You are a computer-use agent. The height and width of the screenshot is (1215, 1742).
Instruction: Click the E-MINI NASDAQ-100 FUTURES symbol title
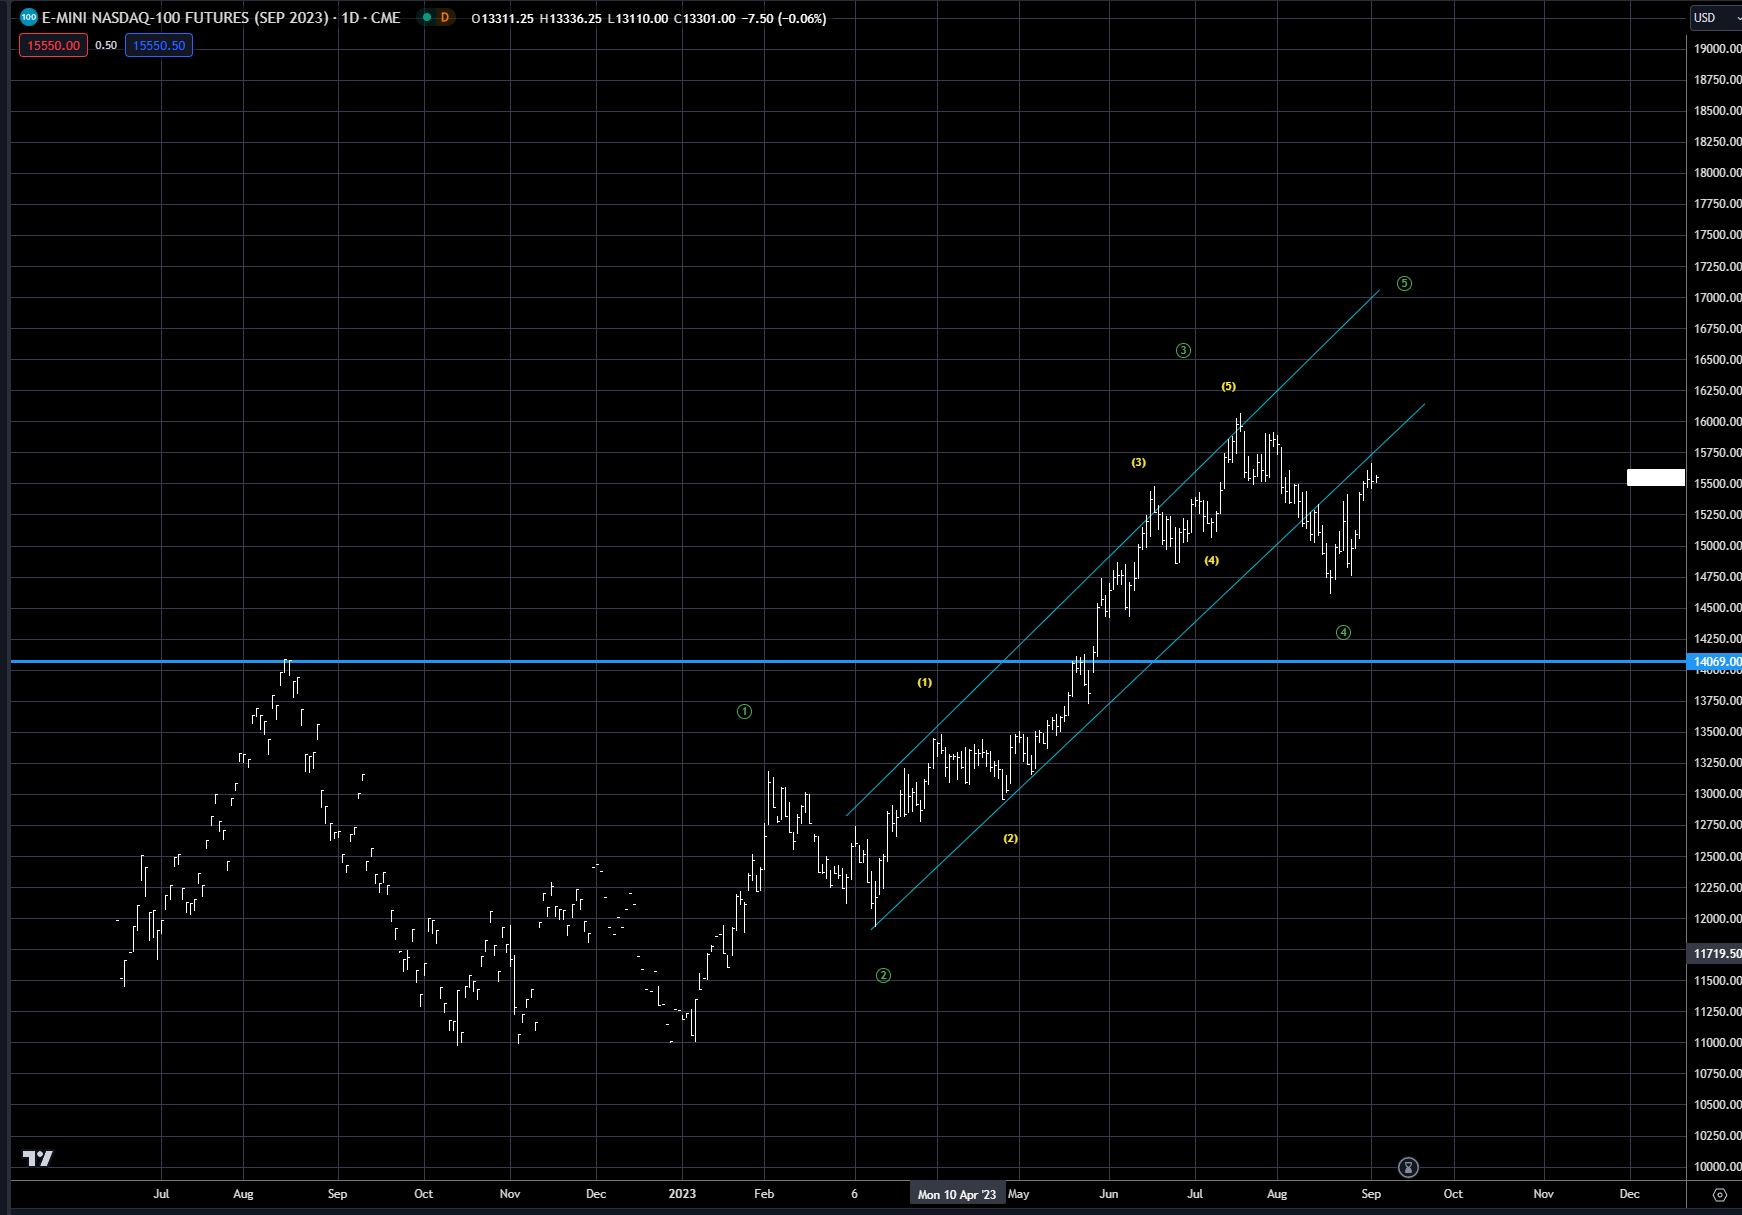tap(187, 18)
